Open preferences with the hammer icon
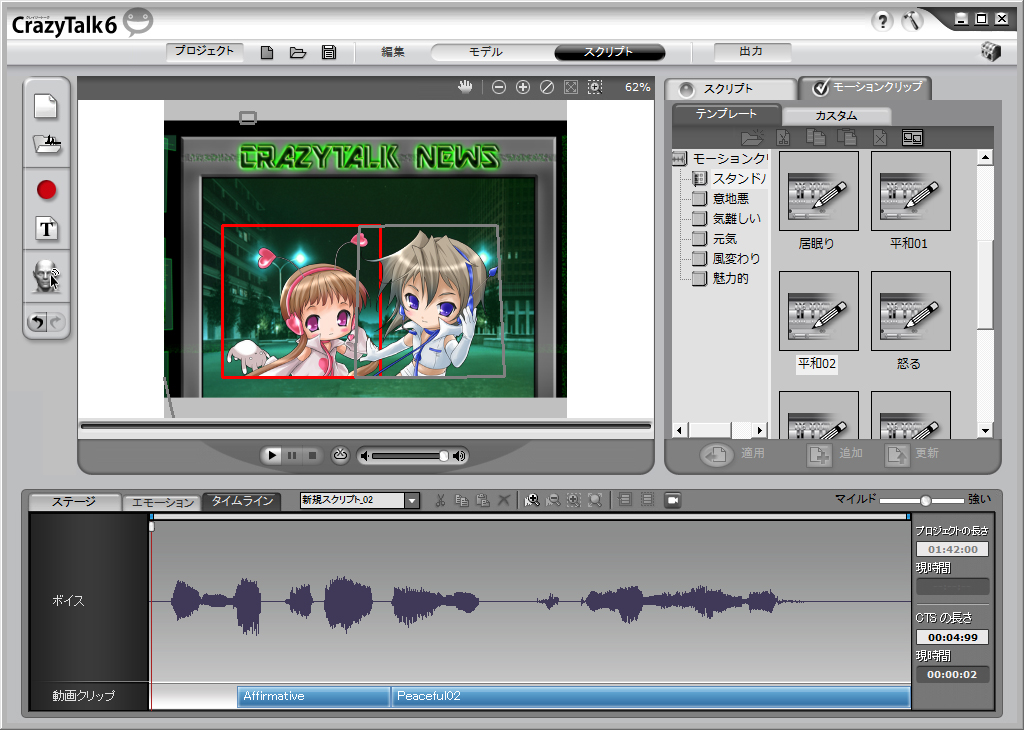 tap(912, 21)
